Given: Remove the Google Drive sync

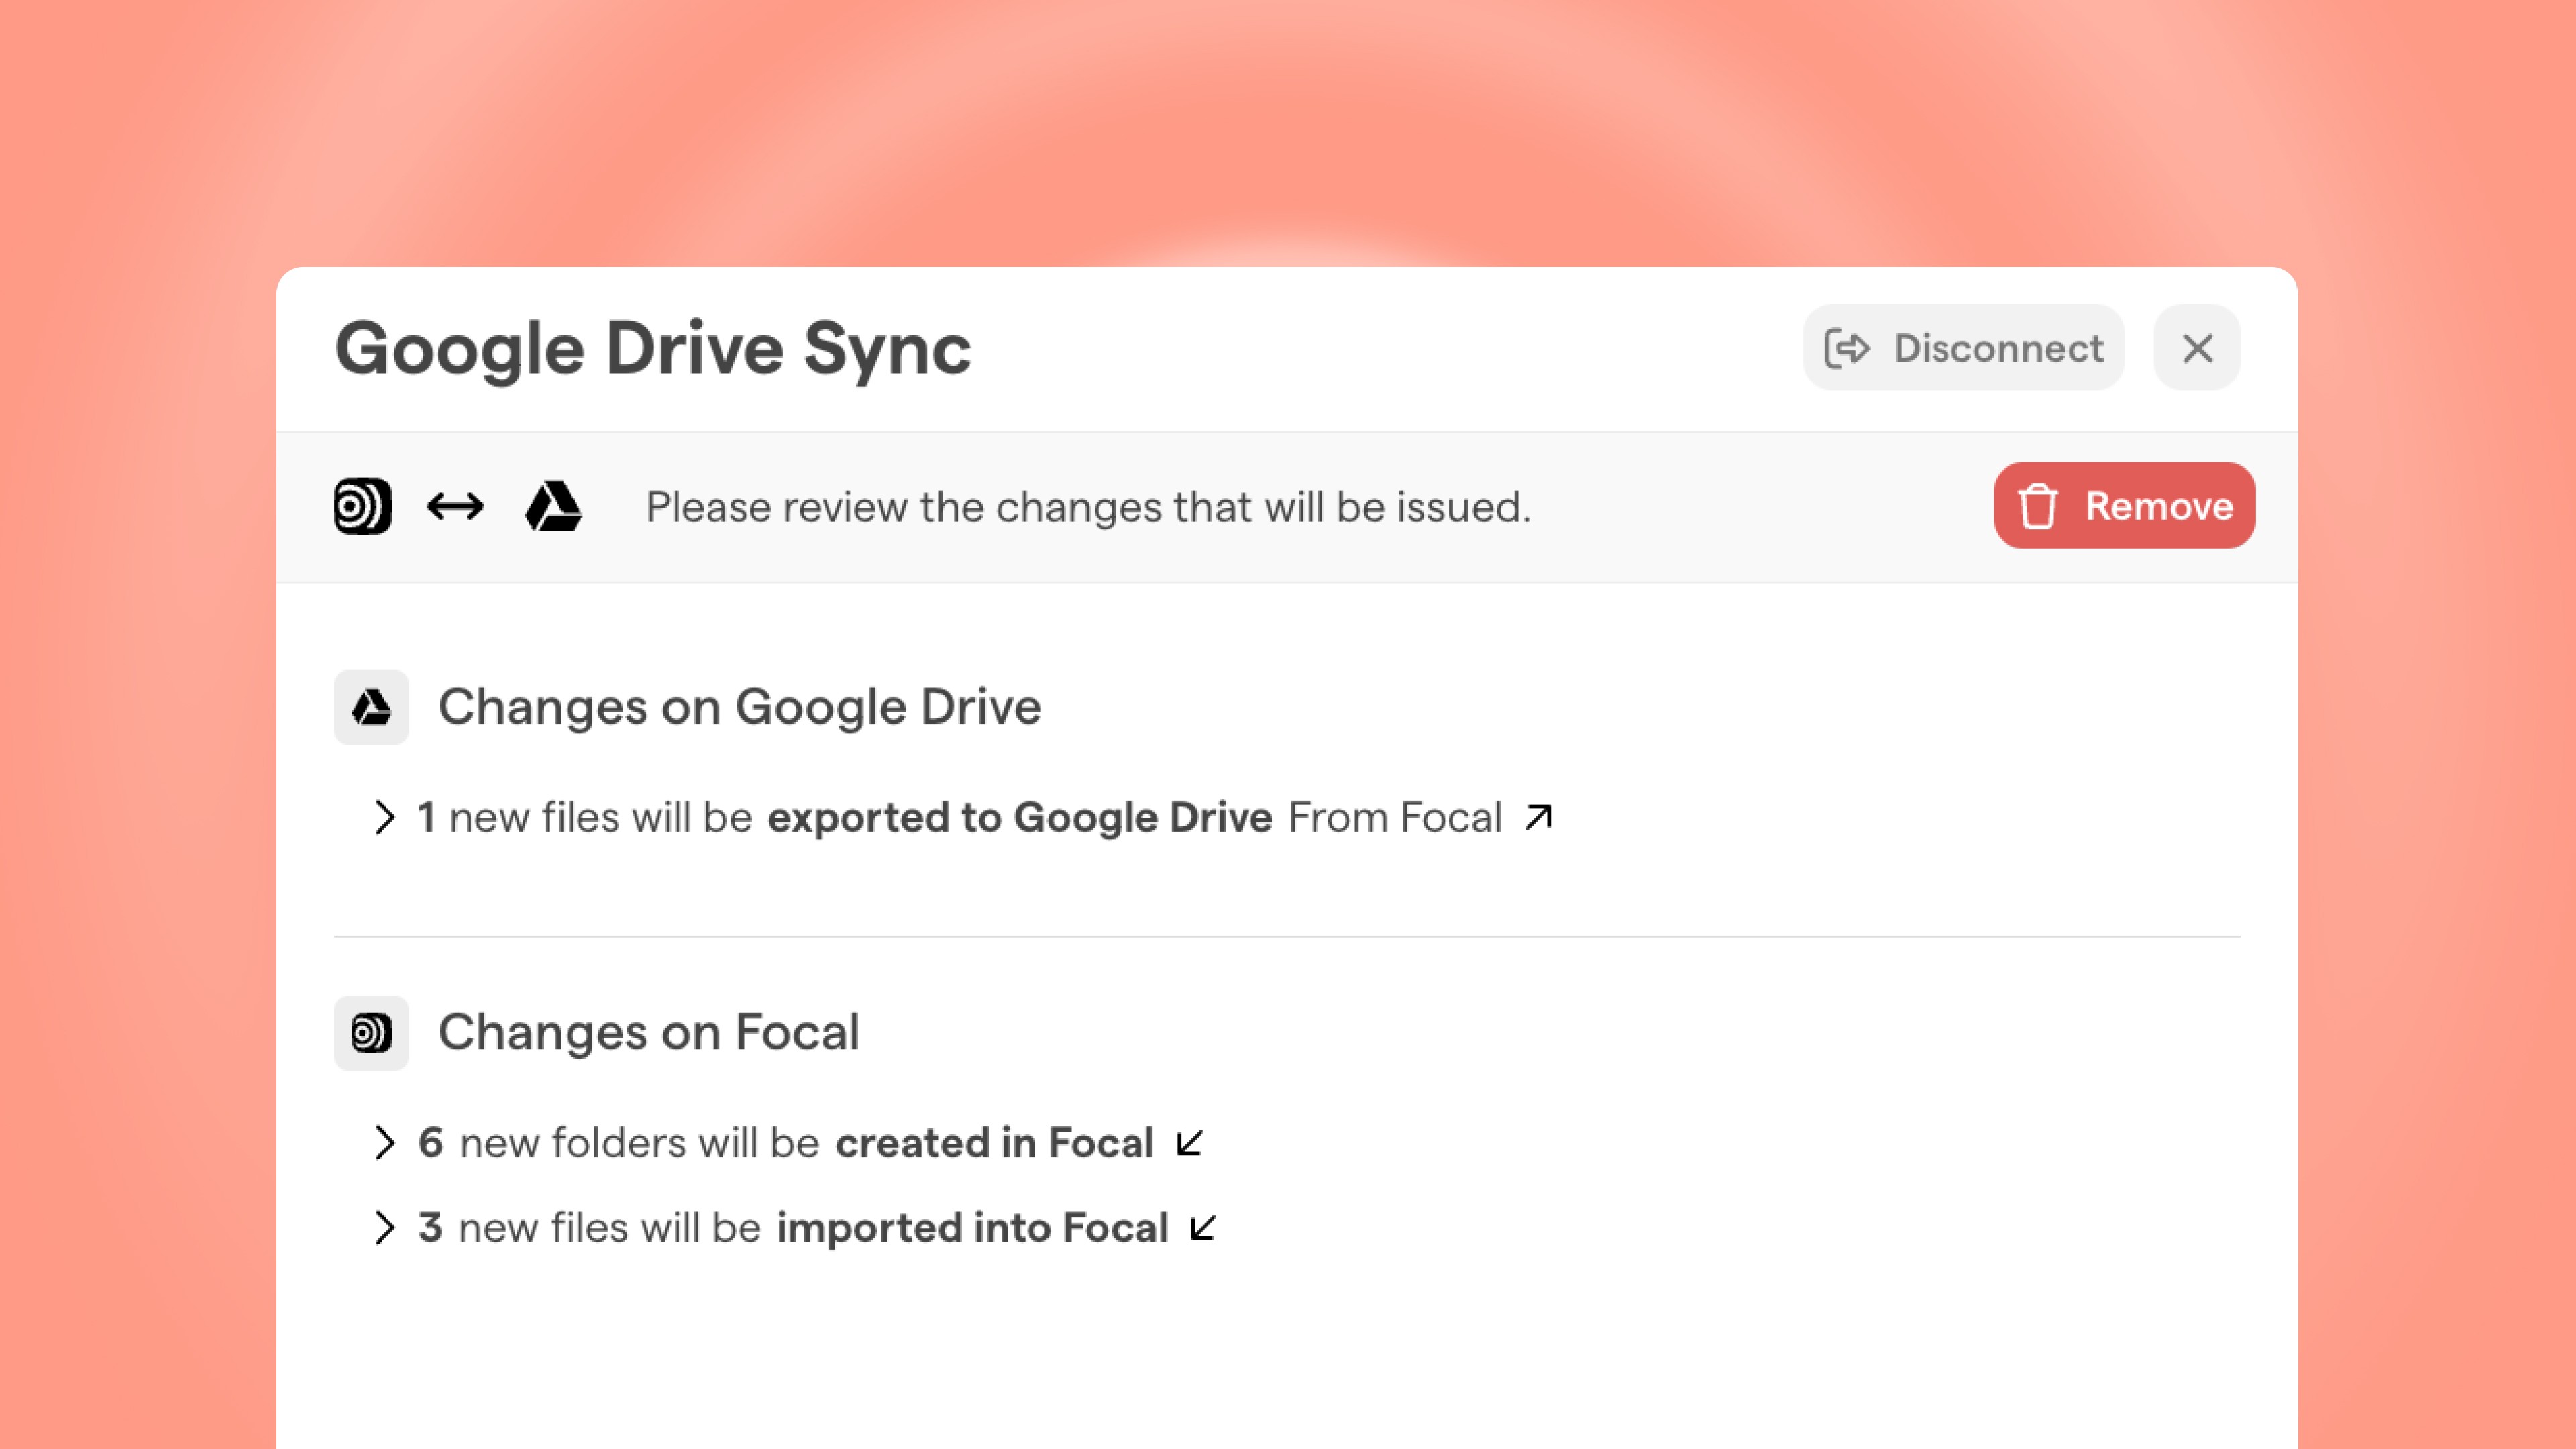Looking at the screenshot, I should (x=2124, y=505).
